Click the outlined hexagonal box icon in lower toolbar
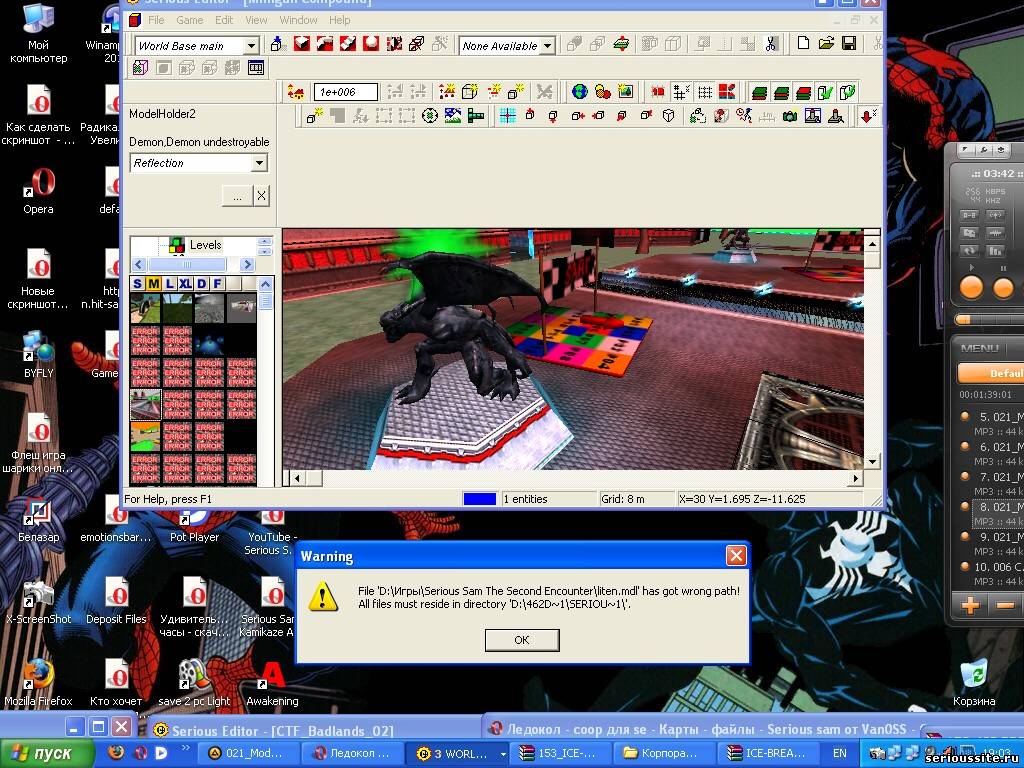The image size is (1024, 768). (x=668, y=117)
